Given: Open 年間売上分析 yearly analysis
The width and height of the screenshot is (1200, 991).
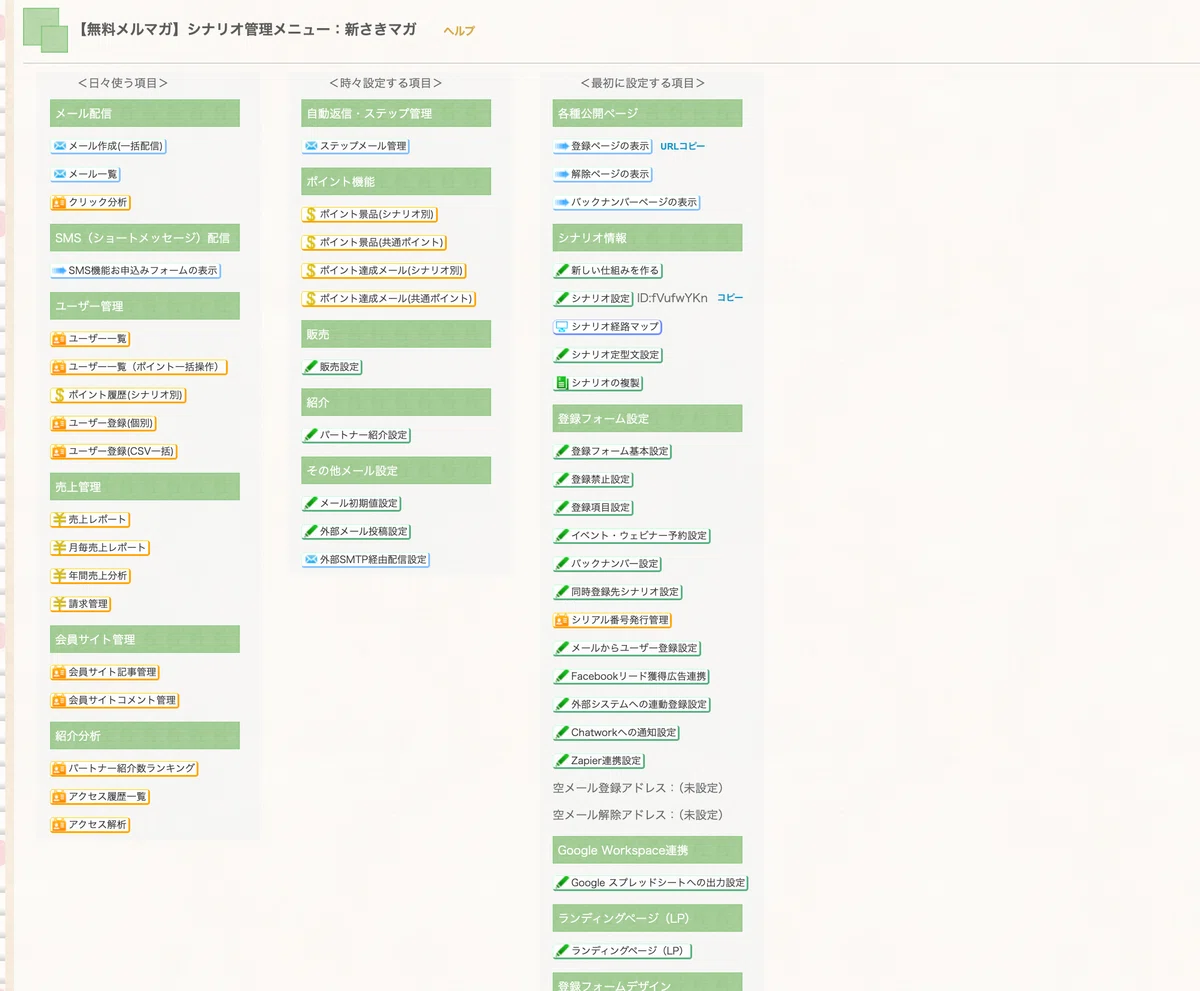Looking at the screenshot, I should (90, 576).
